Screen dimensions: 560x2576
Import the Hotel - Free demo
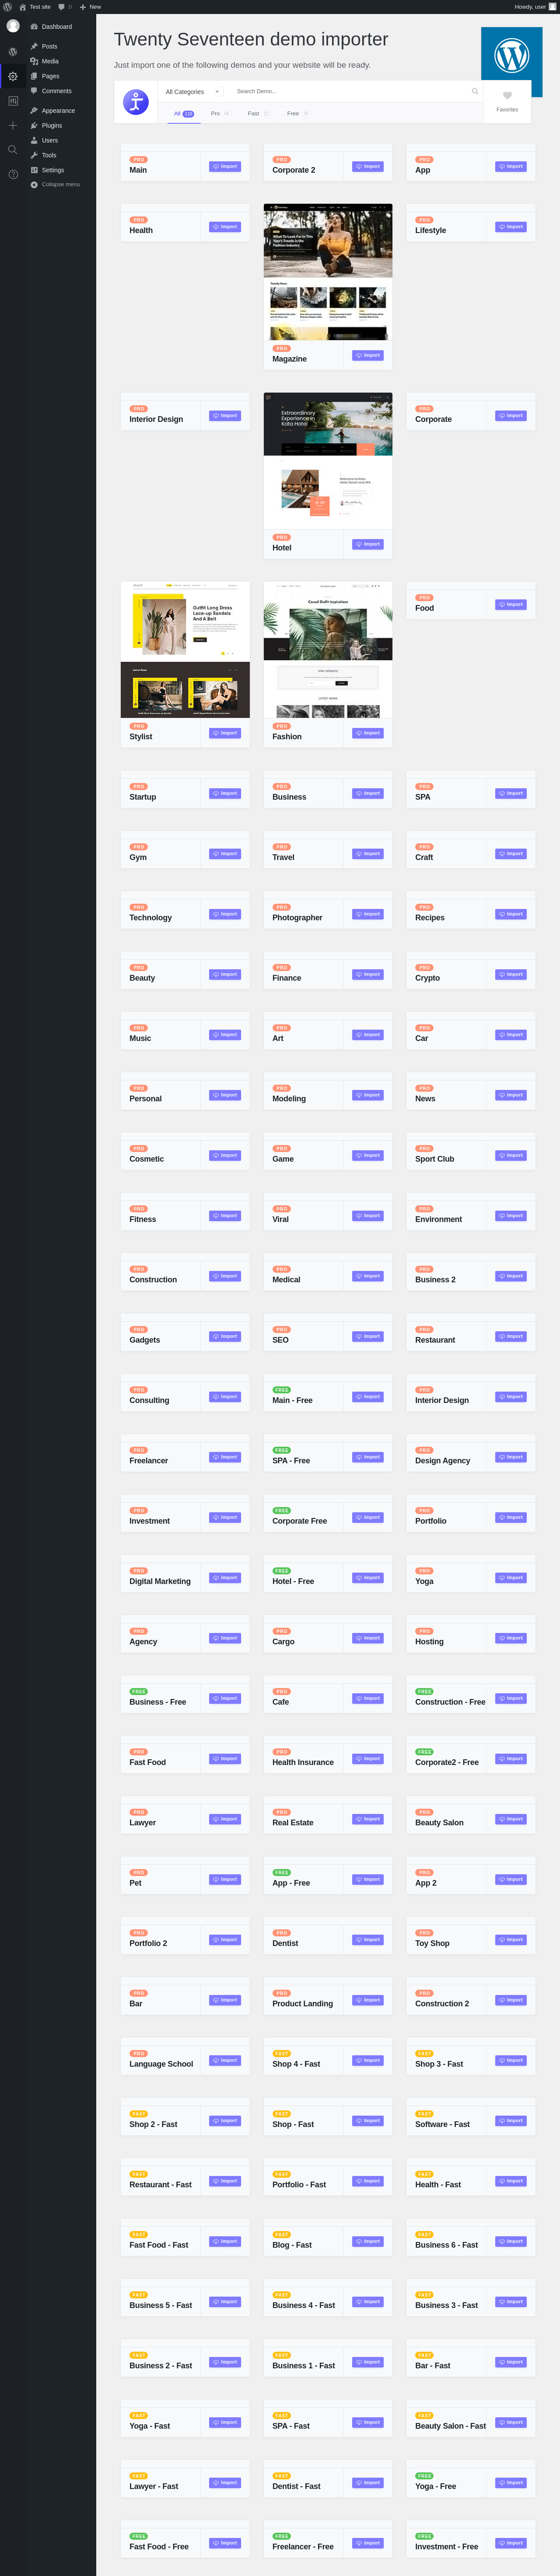tap(368, 1578)
